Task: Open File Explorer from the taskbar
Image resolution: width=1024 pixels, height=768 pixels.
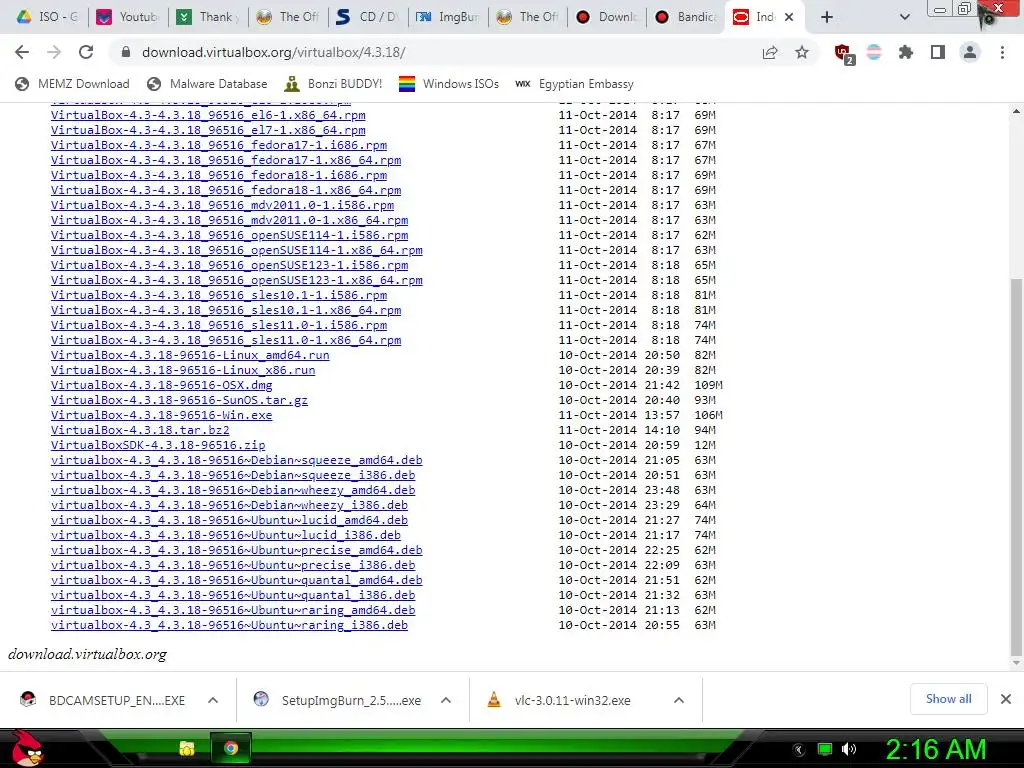Action: 187,748
